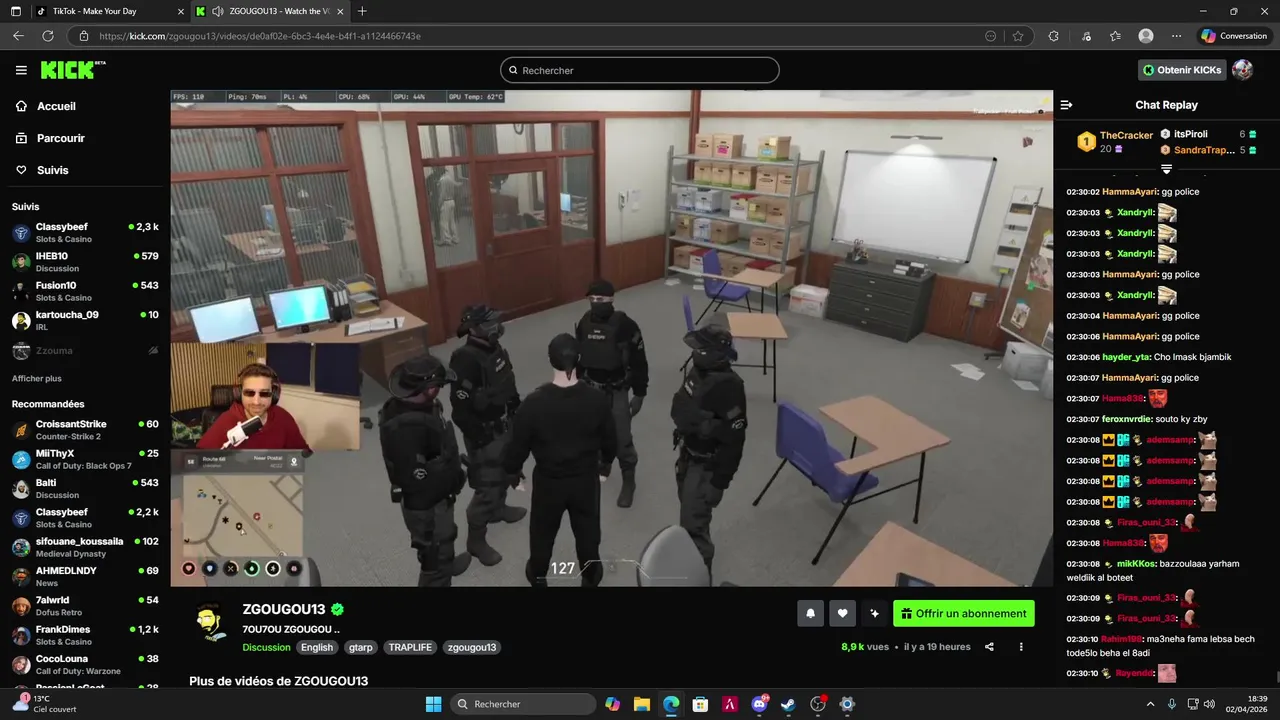
Task: Select the ZGOUGOU13 Kick browser tab
Action: (270, 11)
